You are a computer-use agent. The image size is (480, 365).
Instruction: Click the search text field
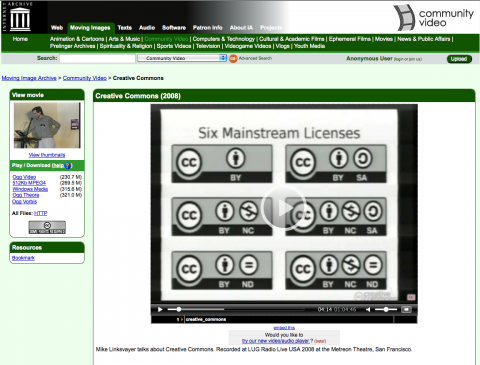pos(97,58)
